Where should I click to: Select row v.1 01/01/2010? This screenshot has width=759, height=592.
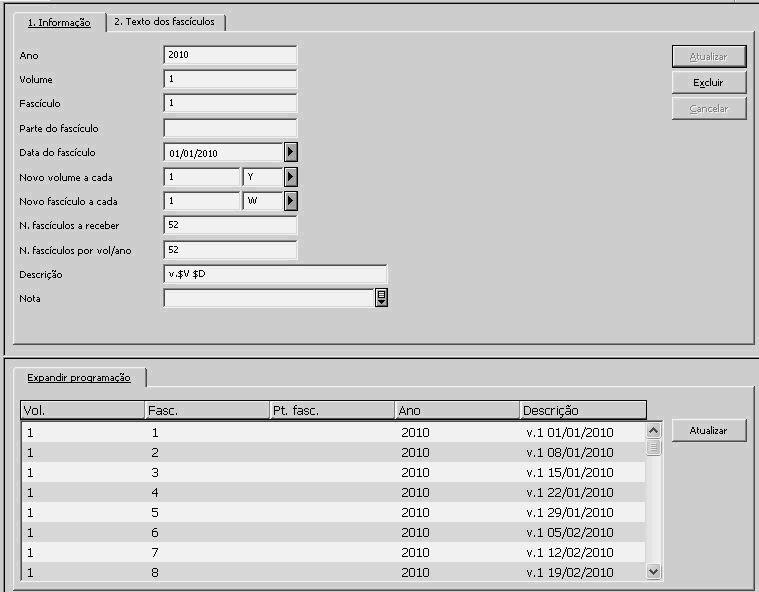333,432
